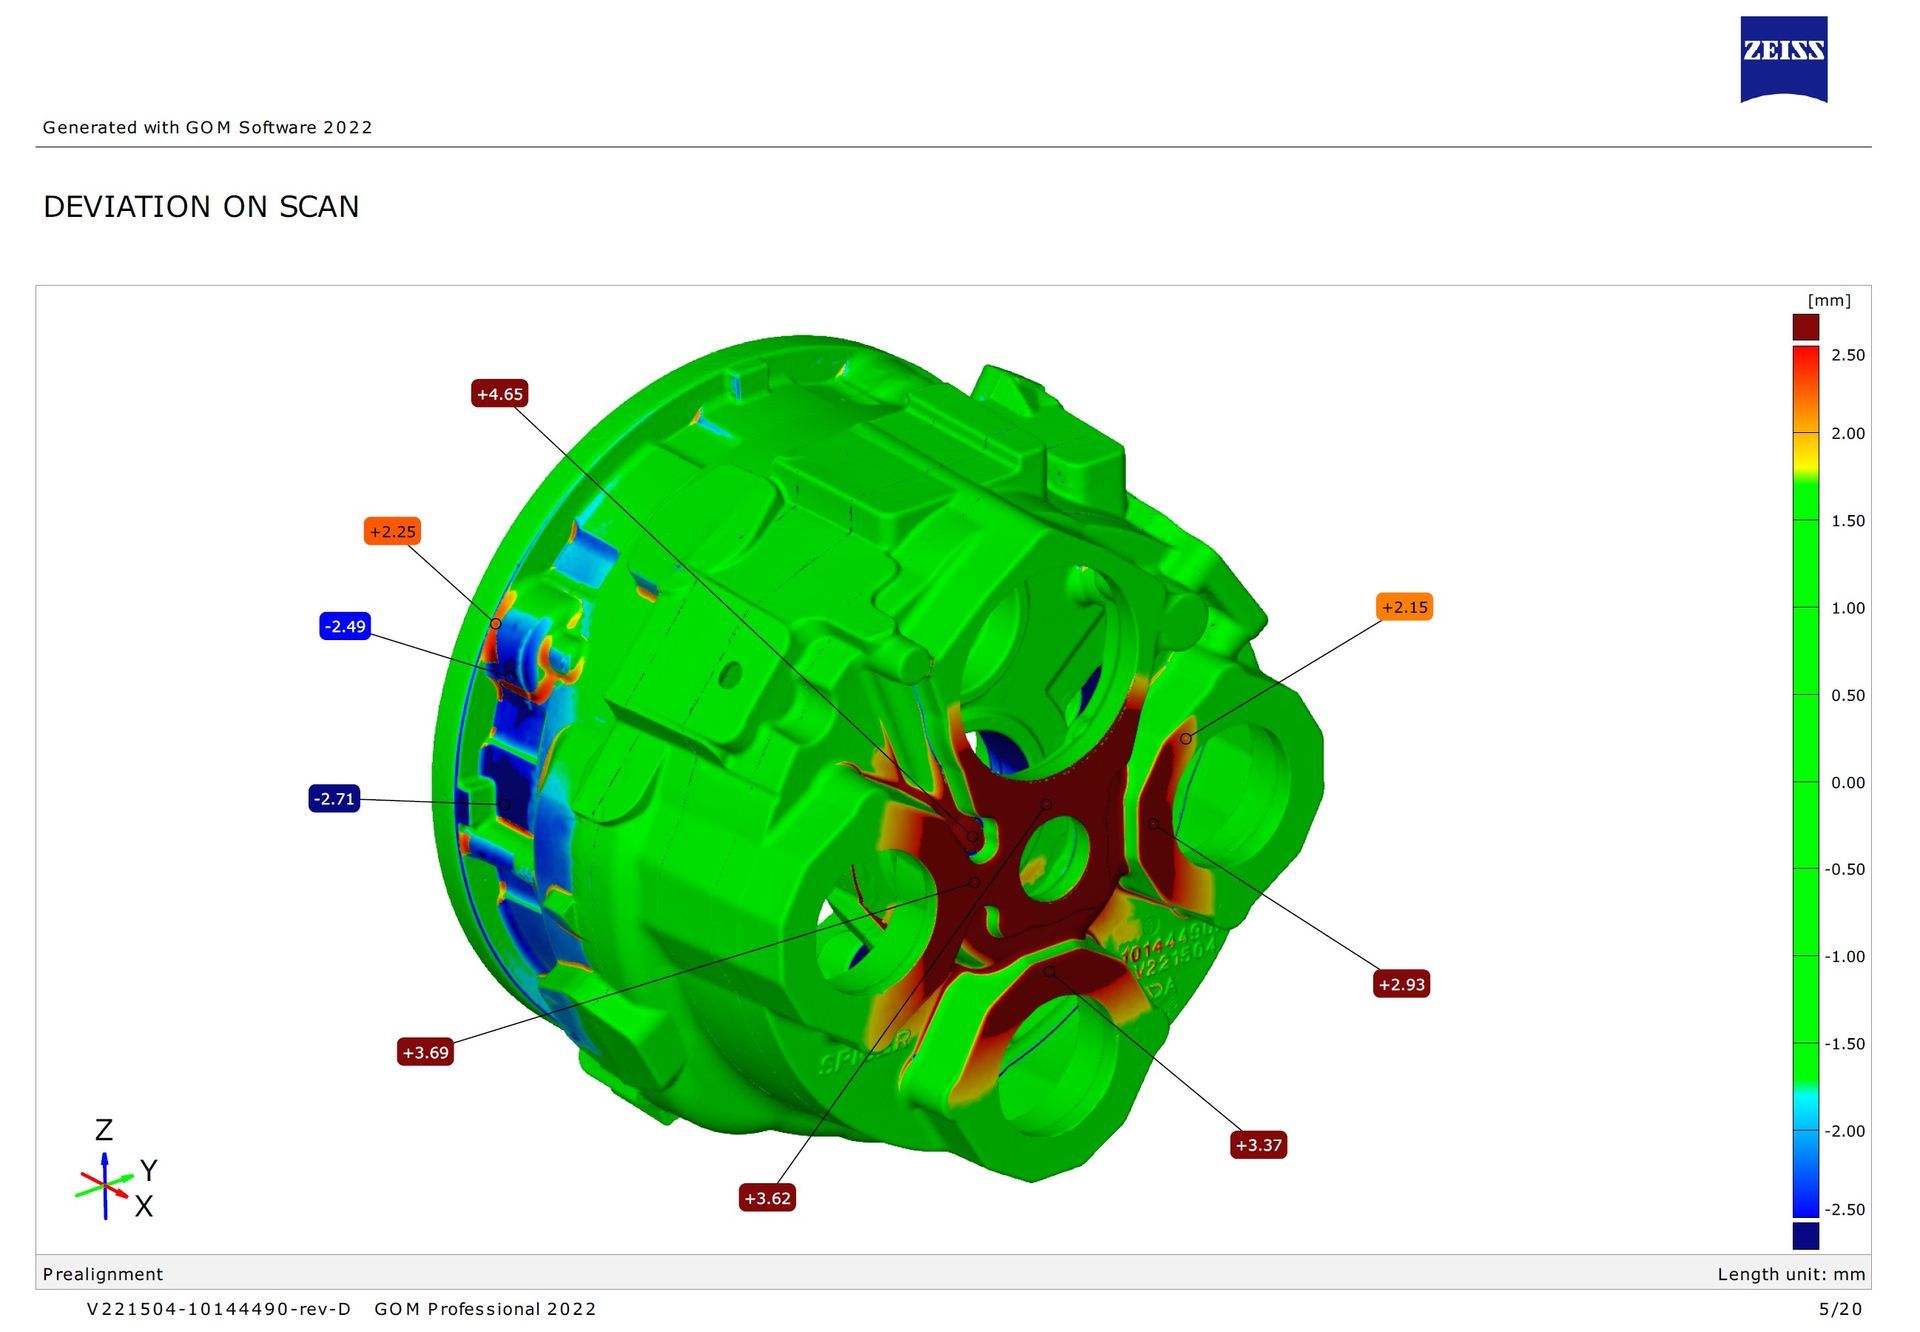Select the +3.62 deviation label
This screenshot has width=1920, height=1332.
pos(767,1198)
